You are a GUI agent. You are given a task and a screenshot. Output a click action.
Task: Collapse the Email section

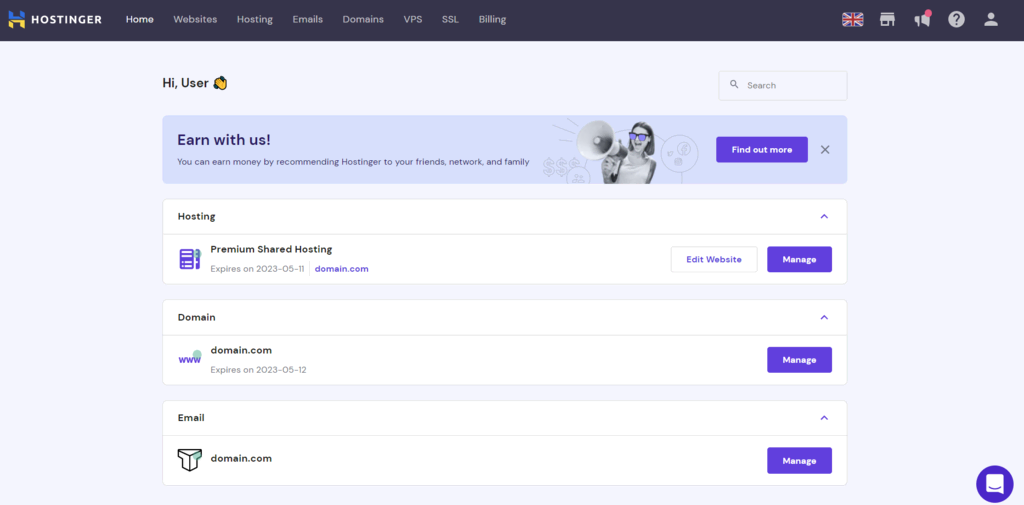(x=824, y=418)
